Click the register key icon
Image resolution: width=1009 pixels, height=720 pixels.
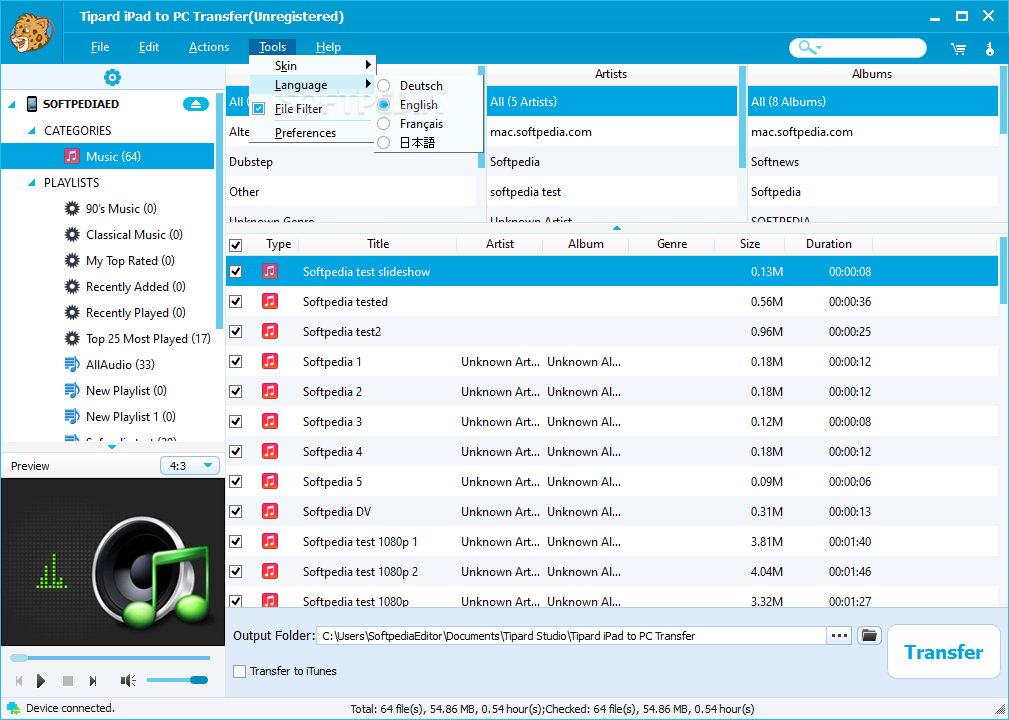click(990, 48)
